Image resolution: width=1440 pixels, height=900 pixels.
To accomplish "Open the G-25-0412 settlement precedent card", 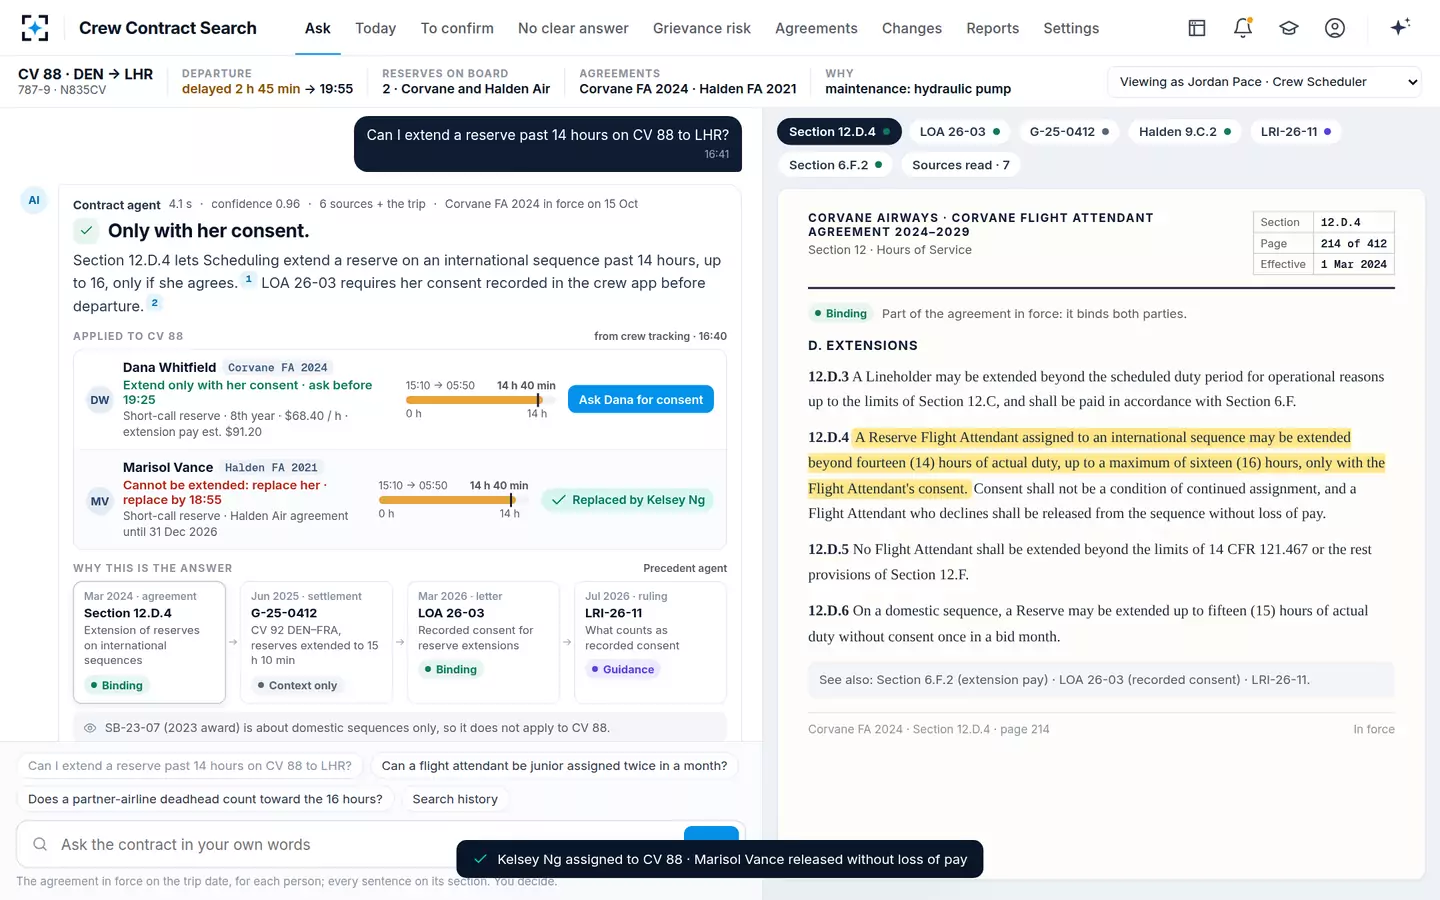I will [316, 642].
